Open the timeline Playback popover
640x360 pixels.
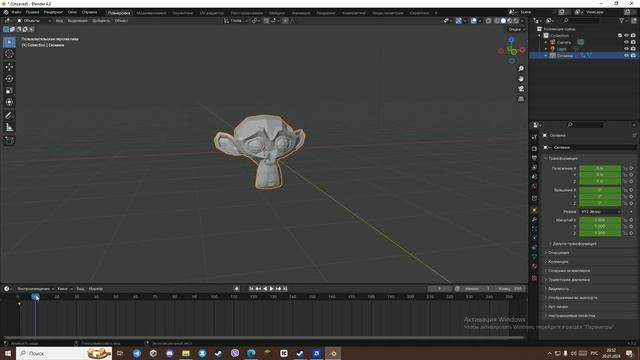click(x=35, y=289)
